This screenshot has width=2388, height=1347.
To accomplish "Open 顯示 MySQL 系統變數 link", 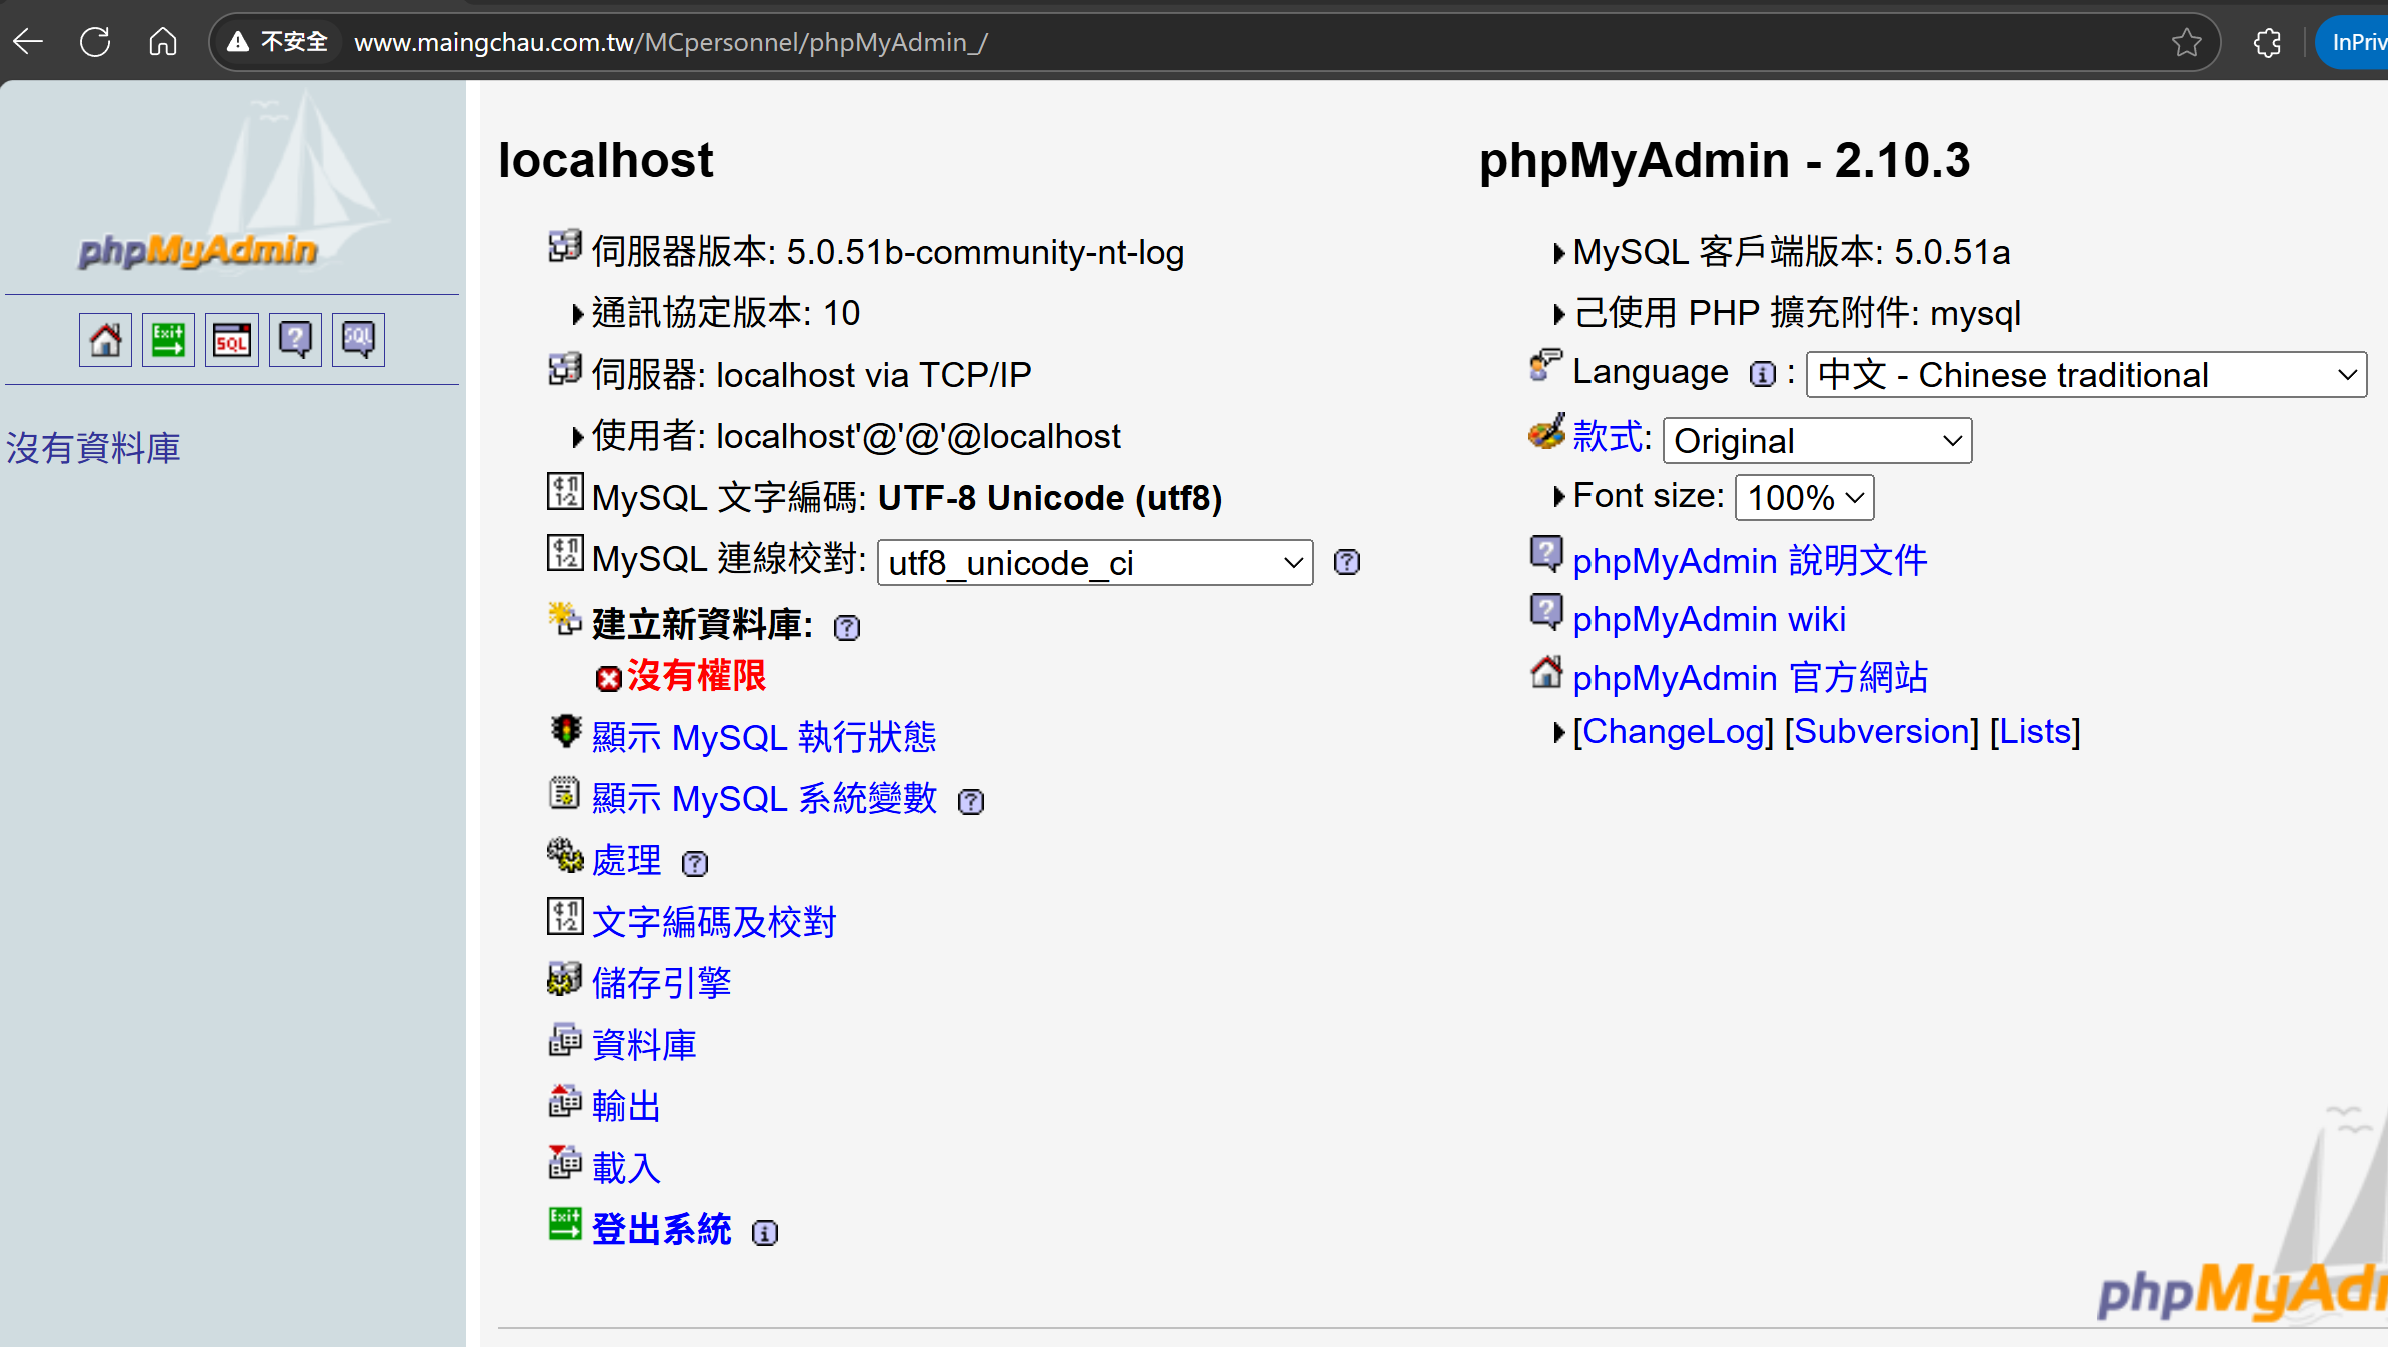I will click(764, 799).
